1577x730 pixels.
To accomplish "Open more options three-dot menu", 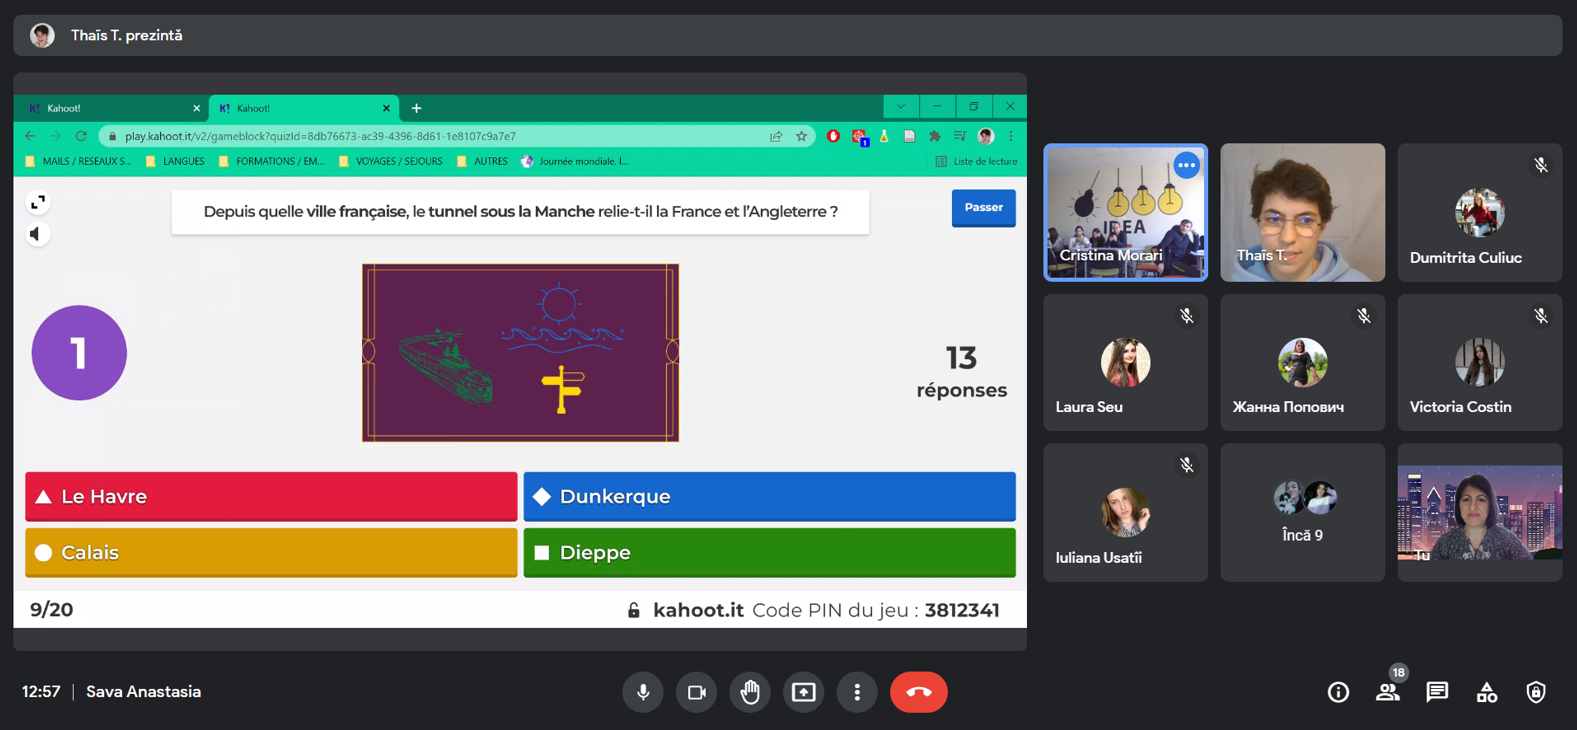I will [857, 692].
